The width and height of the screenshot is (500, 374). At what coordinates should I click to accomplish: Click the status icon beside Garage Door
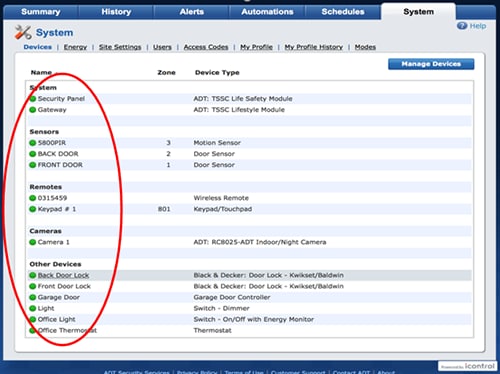(x=33, y=297)
